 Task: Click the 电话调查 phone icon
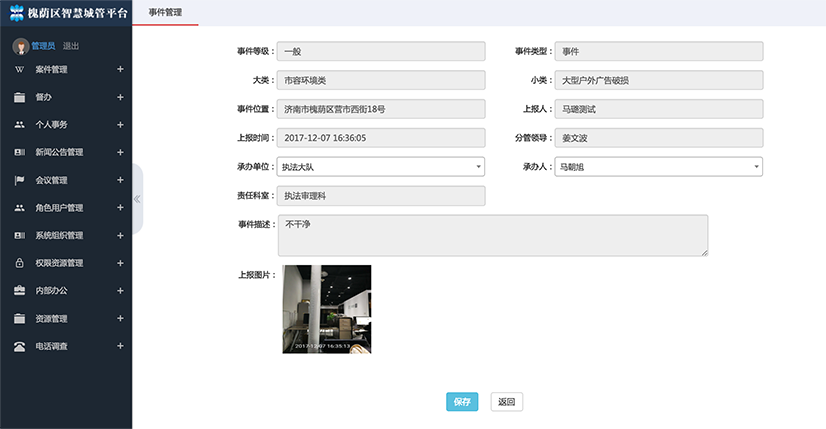point(19,346)
